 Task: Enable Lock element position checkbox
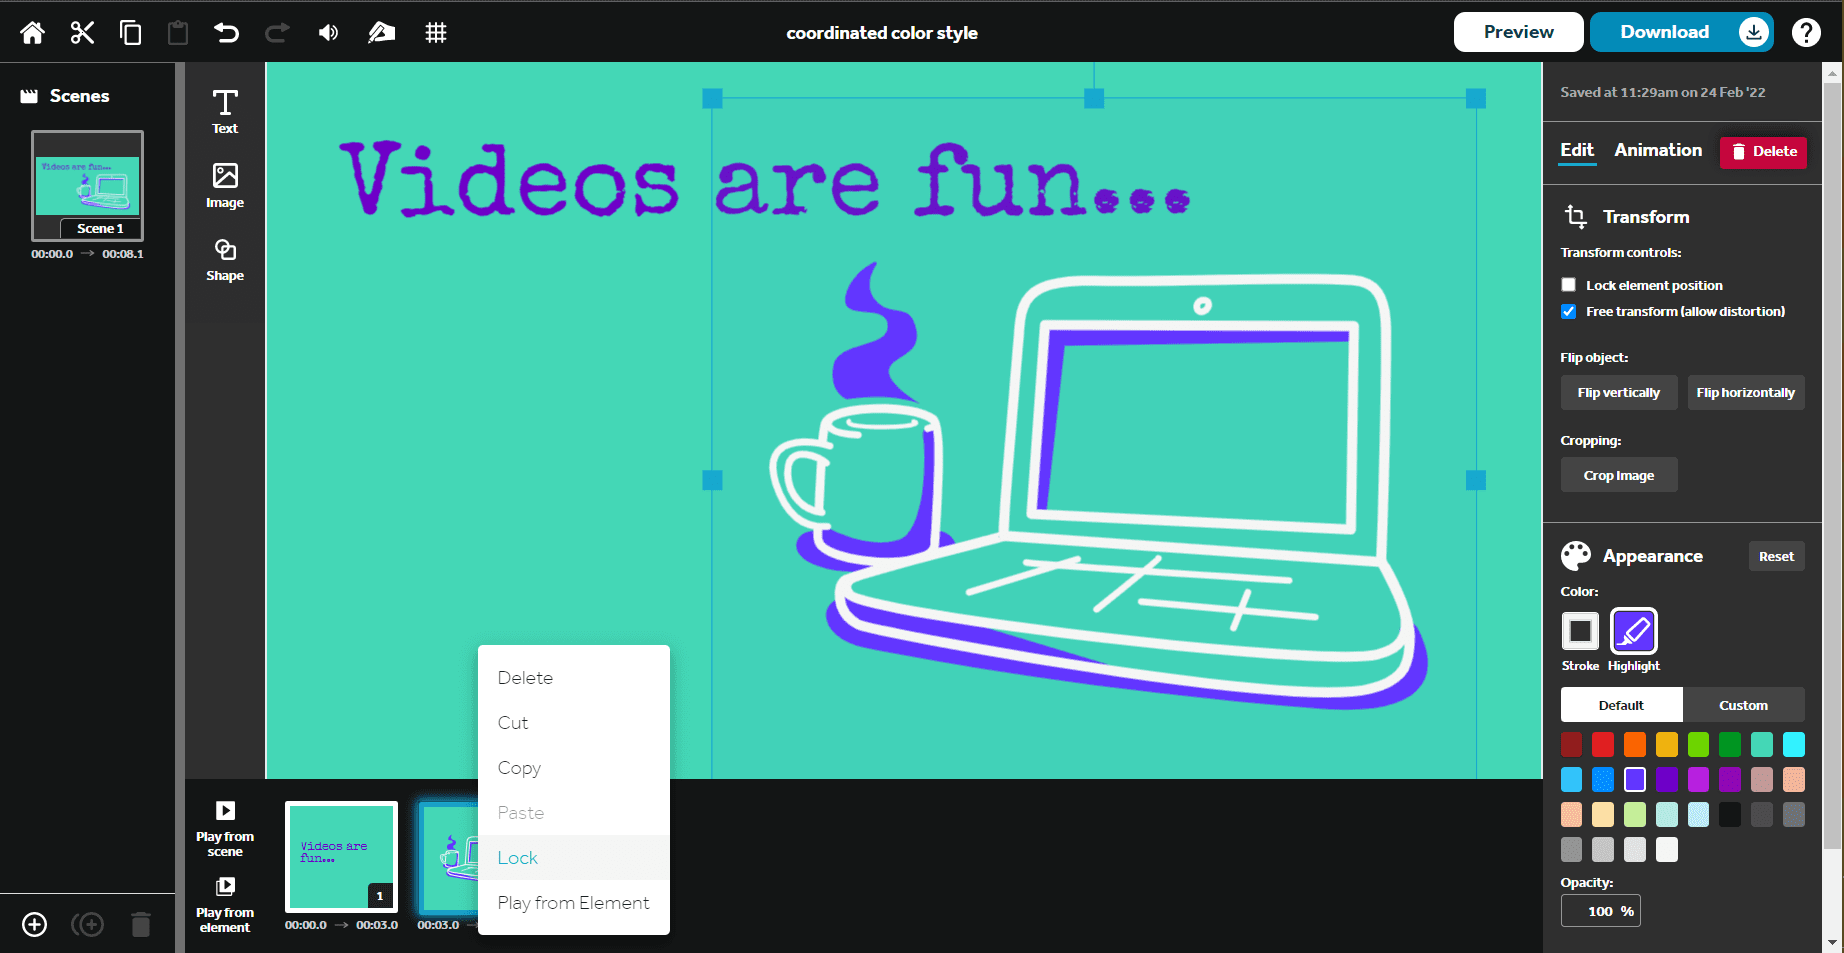(1569, 285)
